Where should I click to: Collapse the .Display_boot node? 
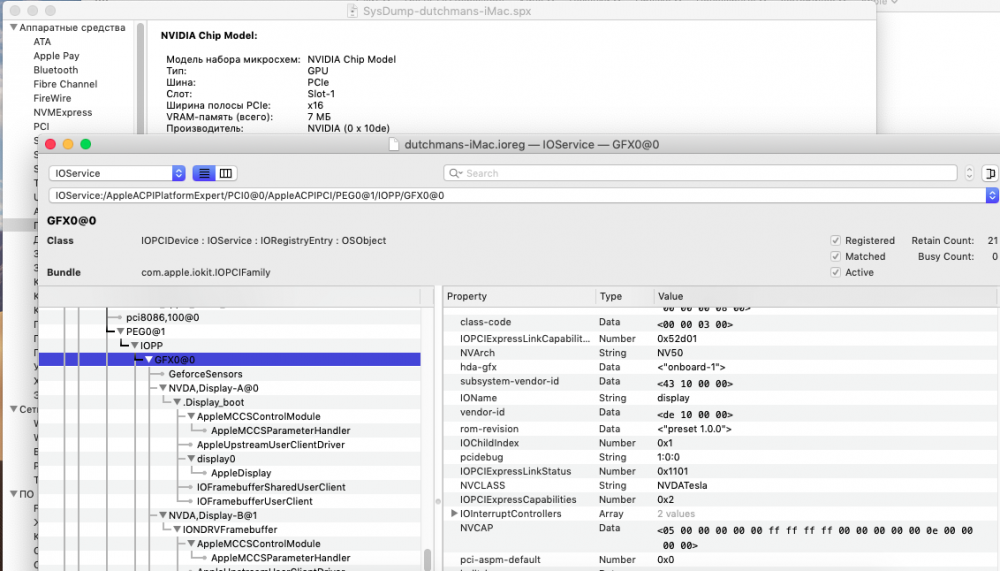pos(177,402)
